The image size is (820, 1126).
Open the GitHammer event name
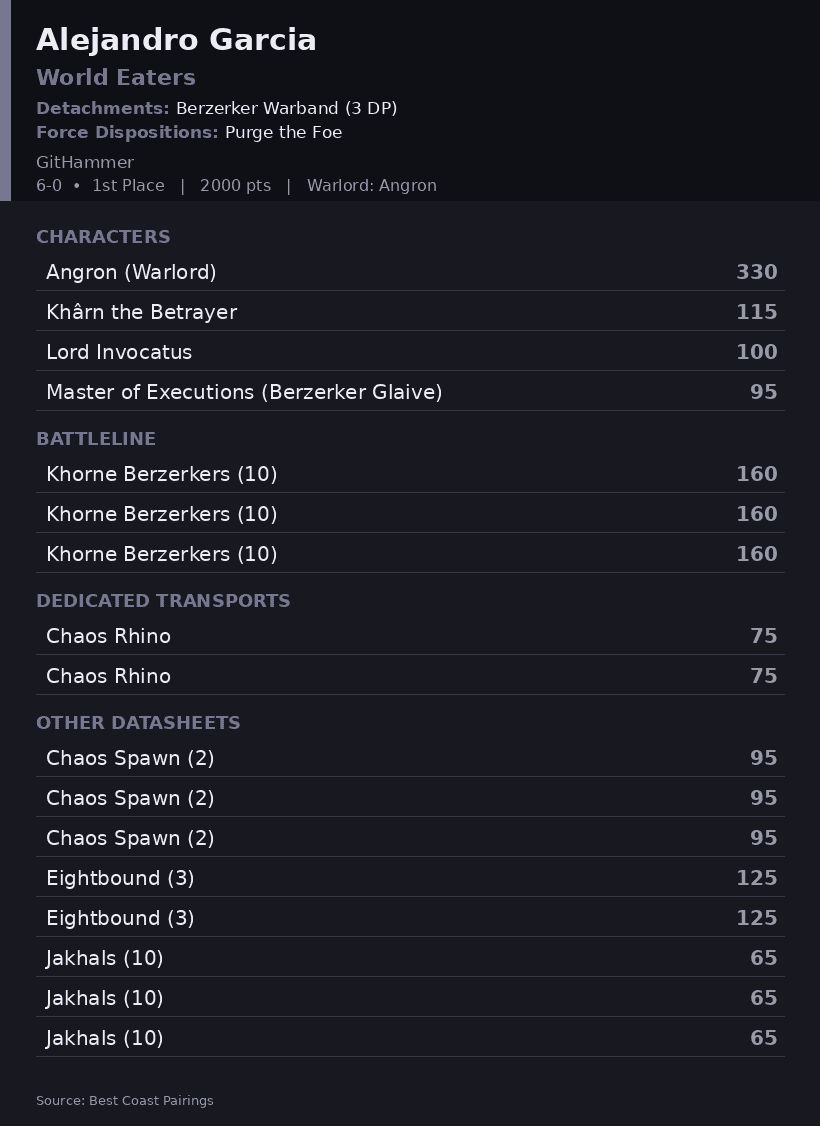pos(85,162)
